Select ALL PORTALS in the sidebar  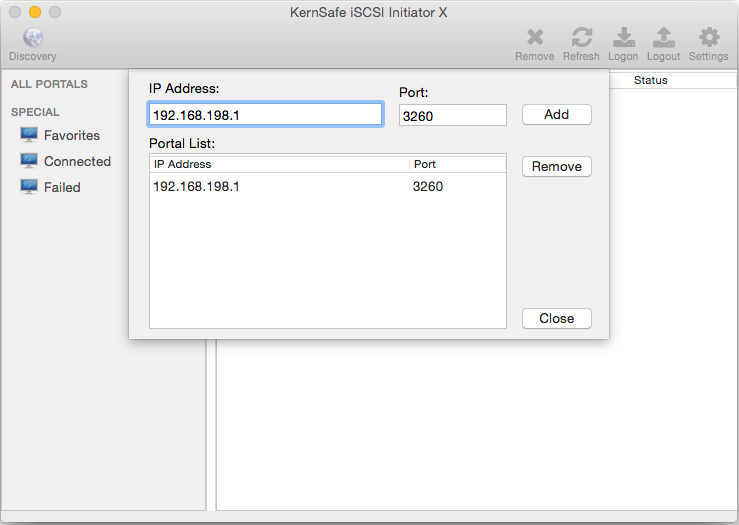(x=49, y=84)
